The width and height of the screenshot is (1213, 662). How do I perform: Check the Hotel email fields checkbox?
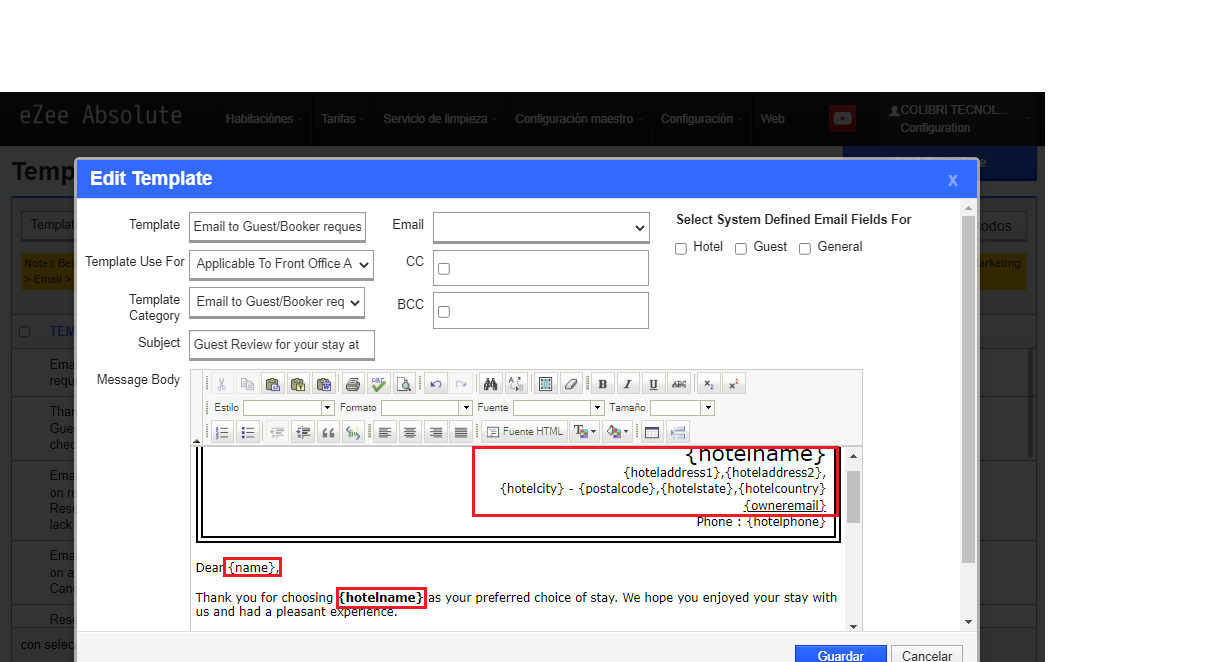pos(681,248)
